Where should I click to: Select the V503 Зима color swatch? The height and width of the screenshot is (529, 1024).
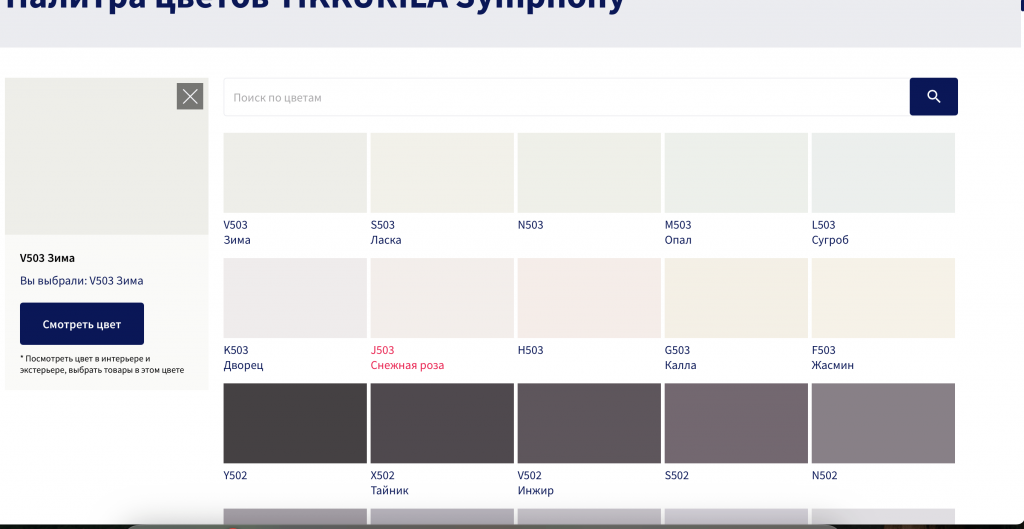tap(295, 173)
